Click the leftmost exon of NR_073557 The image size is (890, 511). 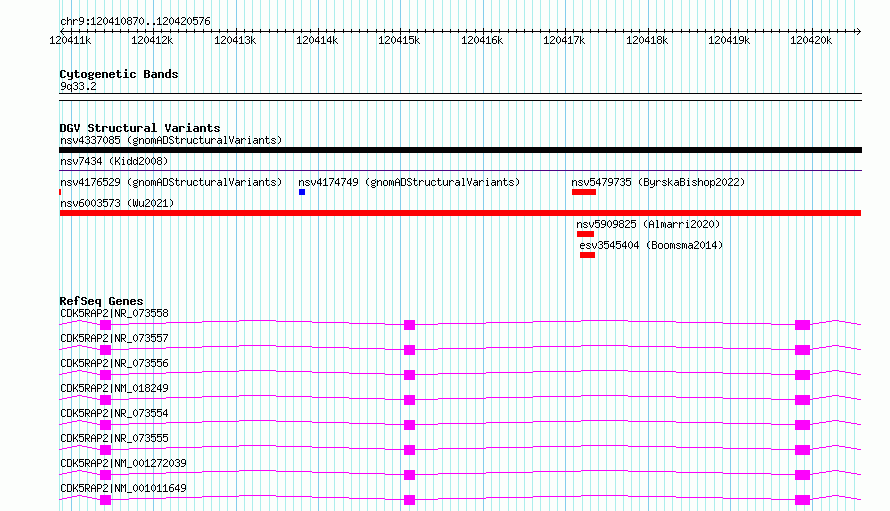click(x=106, y=350)
